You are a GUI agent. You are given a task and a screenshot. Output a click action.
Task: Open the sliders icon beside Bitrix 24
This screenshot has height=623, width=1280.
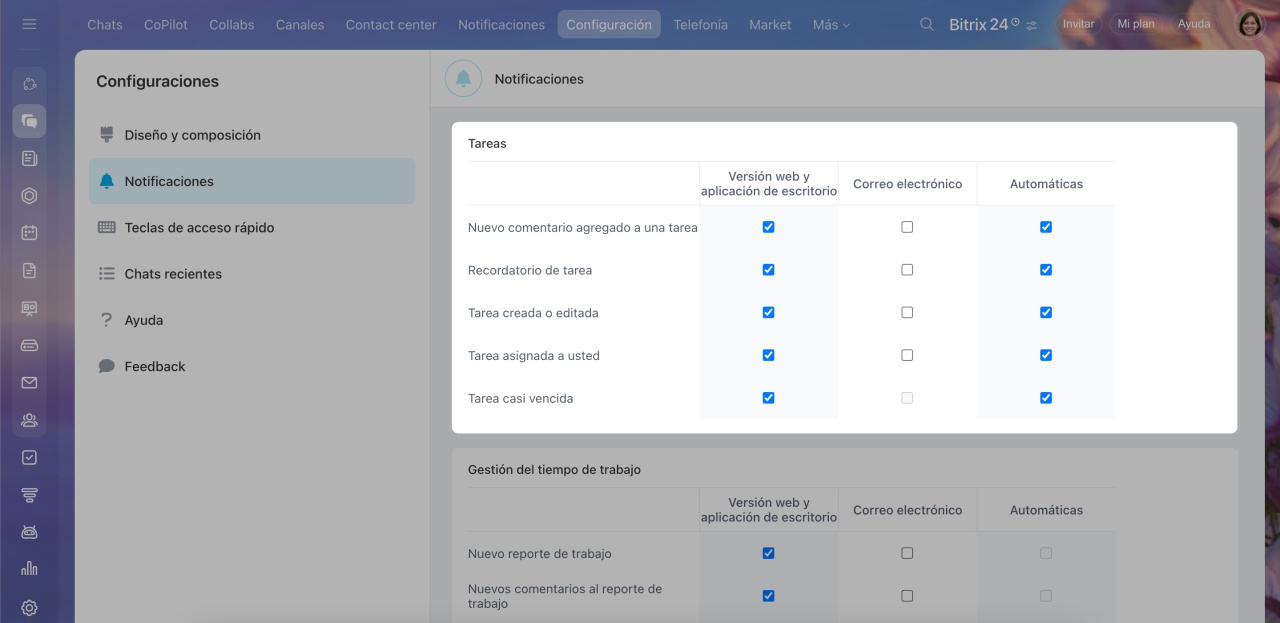pos(1031,25)
